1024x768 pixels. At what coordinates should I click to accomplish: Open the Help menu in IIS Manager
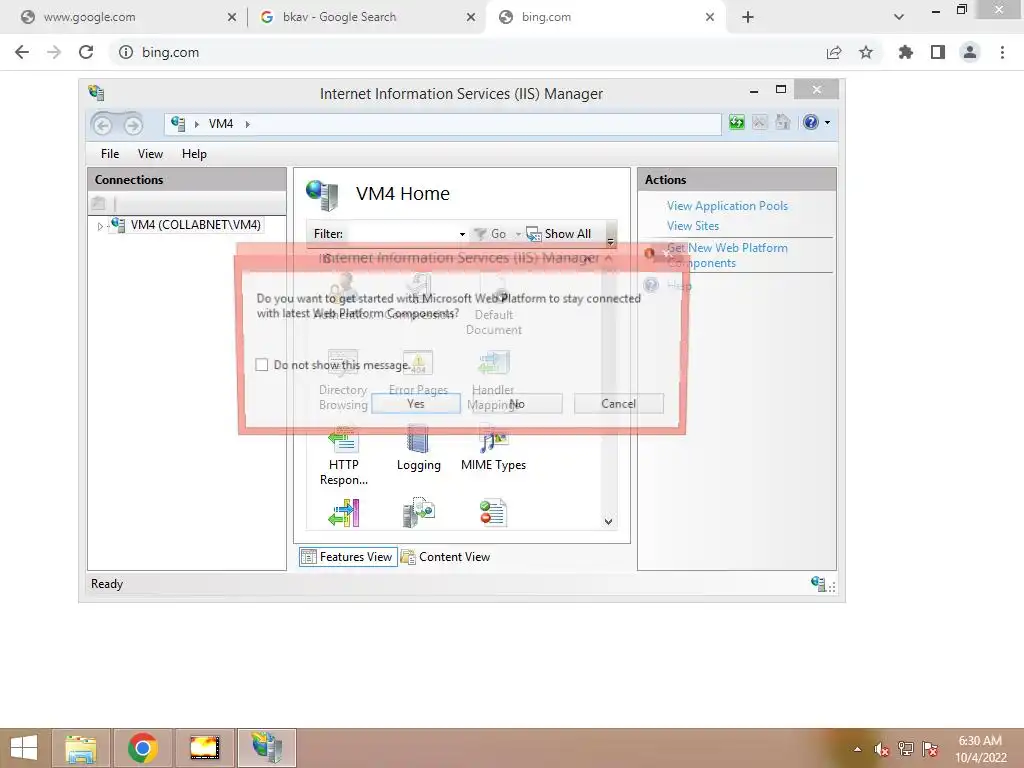(x=194, y=153)
